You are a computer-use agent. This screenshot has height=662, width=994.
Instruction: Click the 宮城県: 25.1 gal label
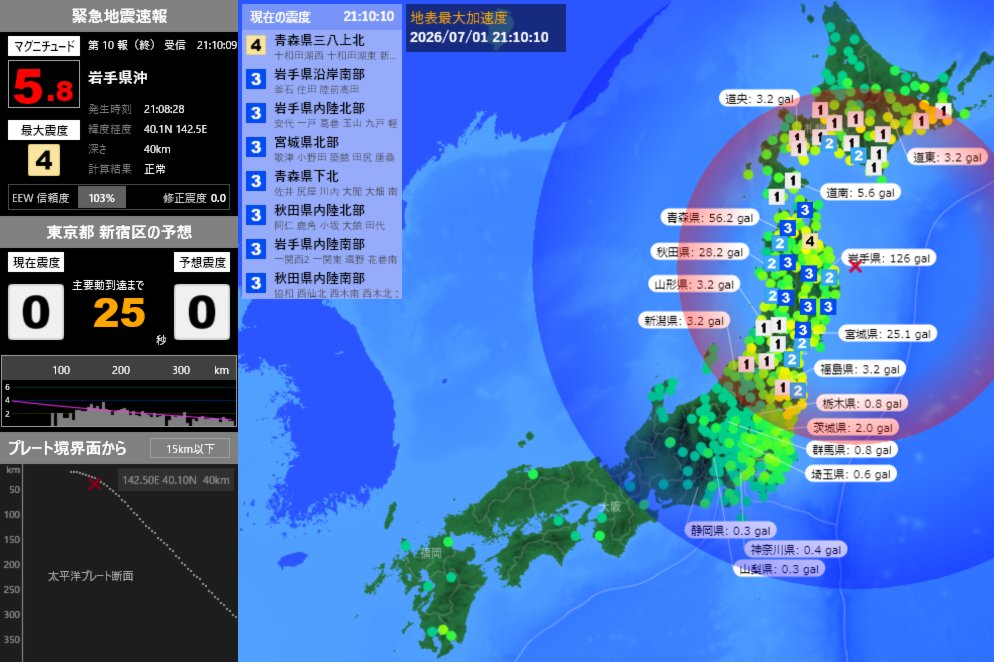click(888, 334)
